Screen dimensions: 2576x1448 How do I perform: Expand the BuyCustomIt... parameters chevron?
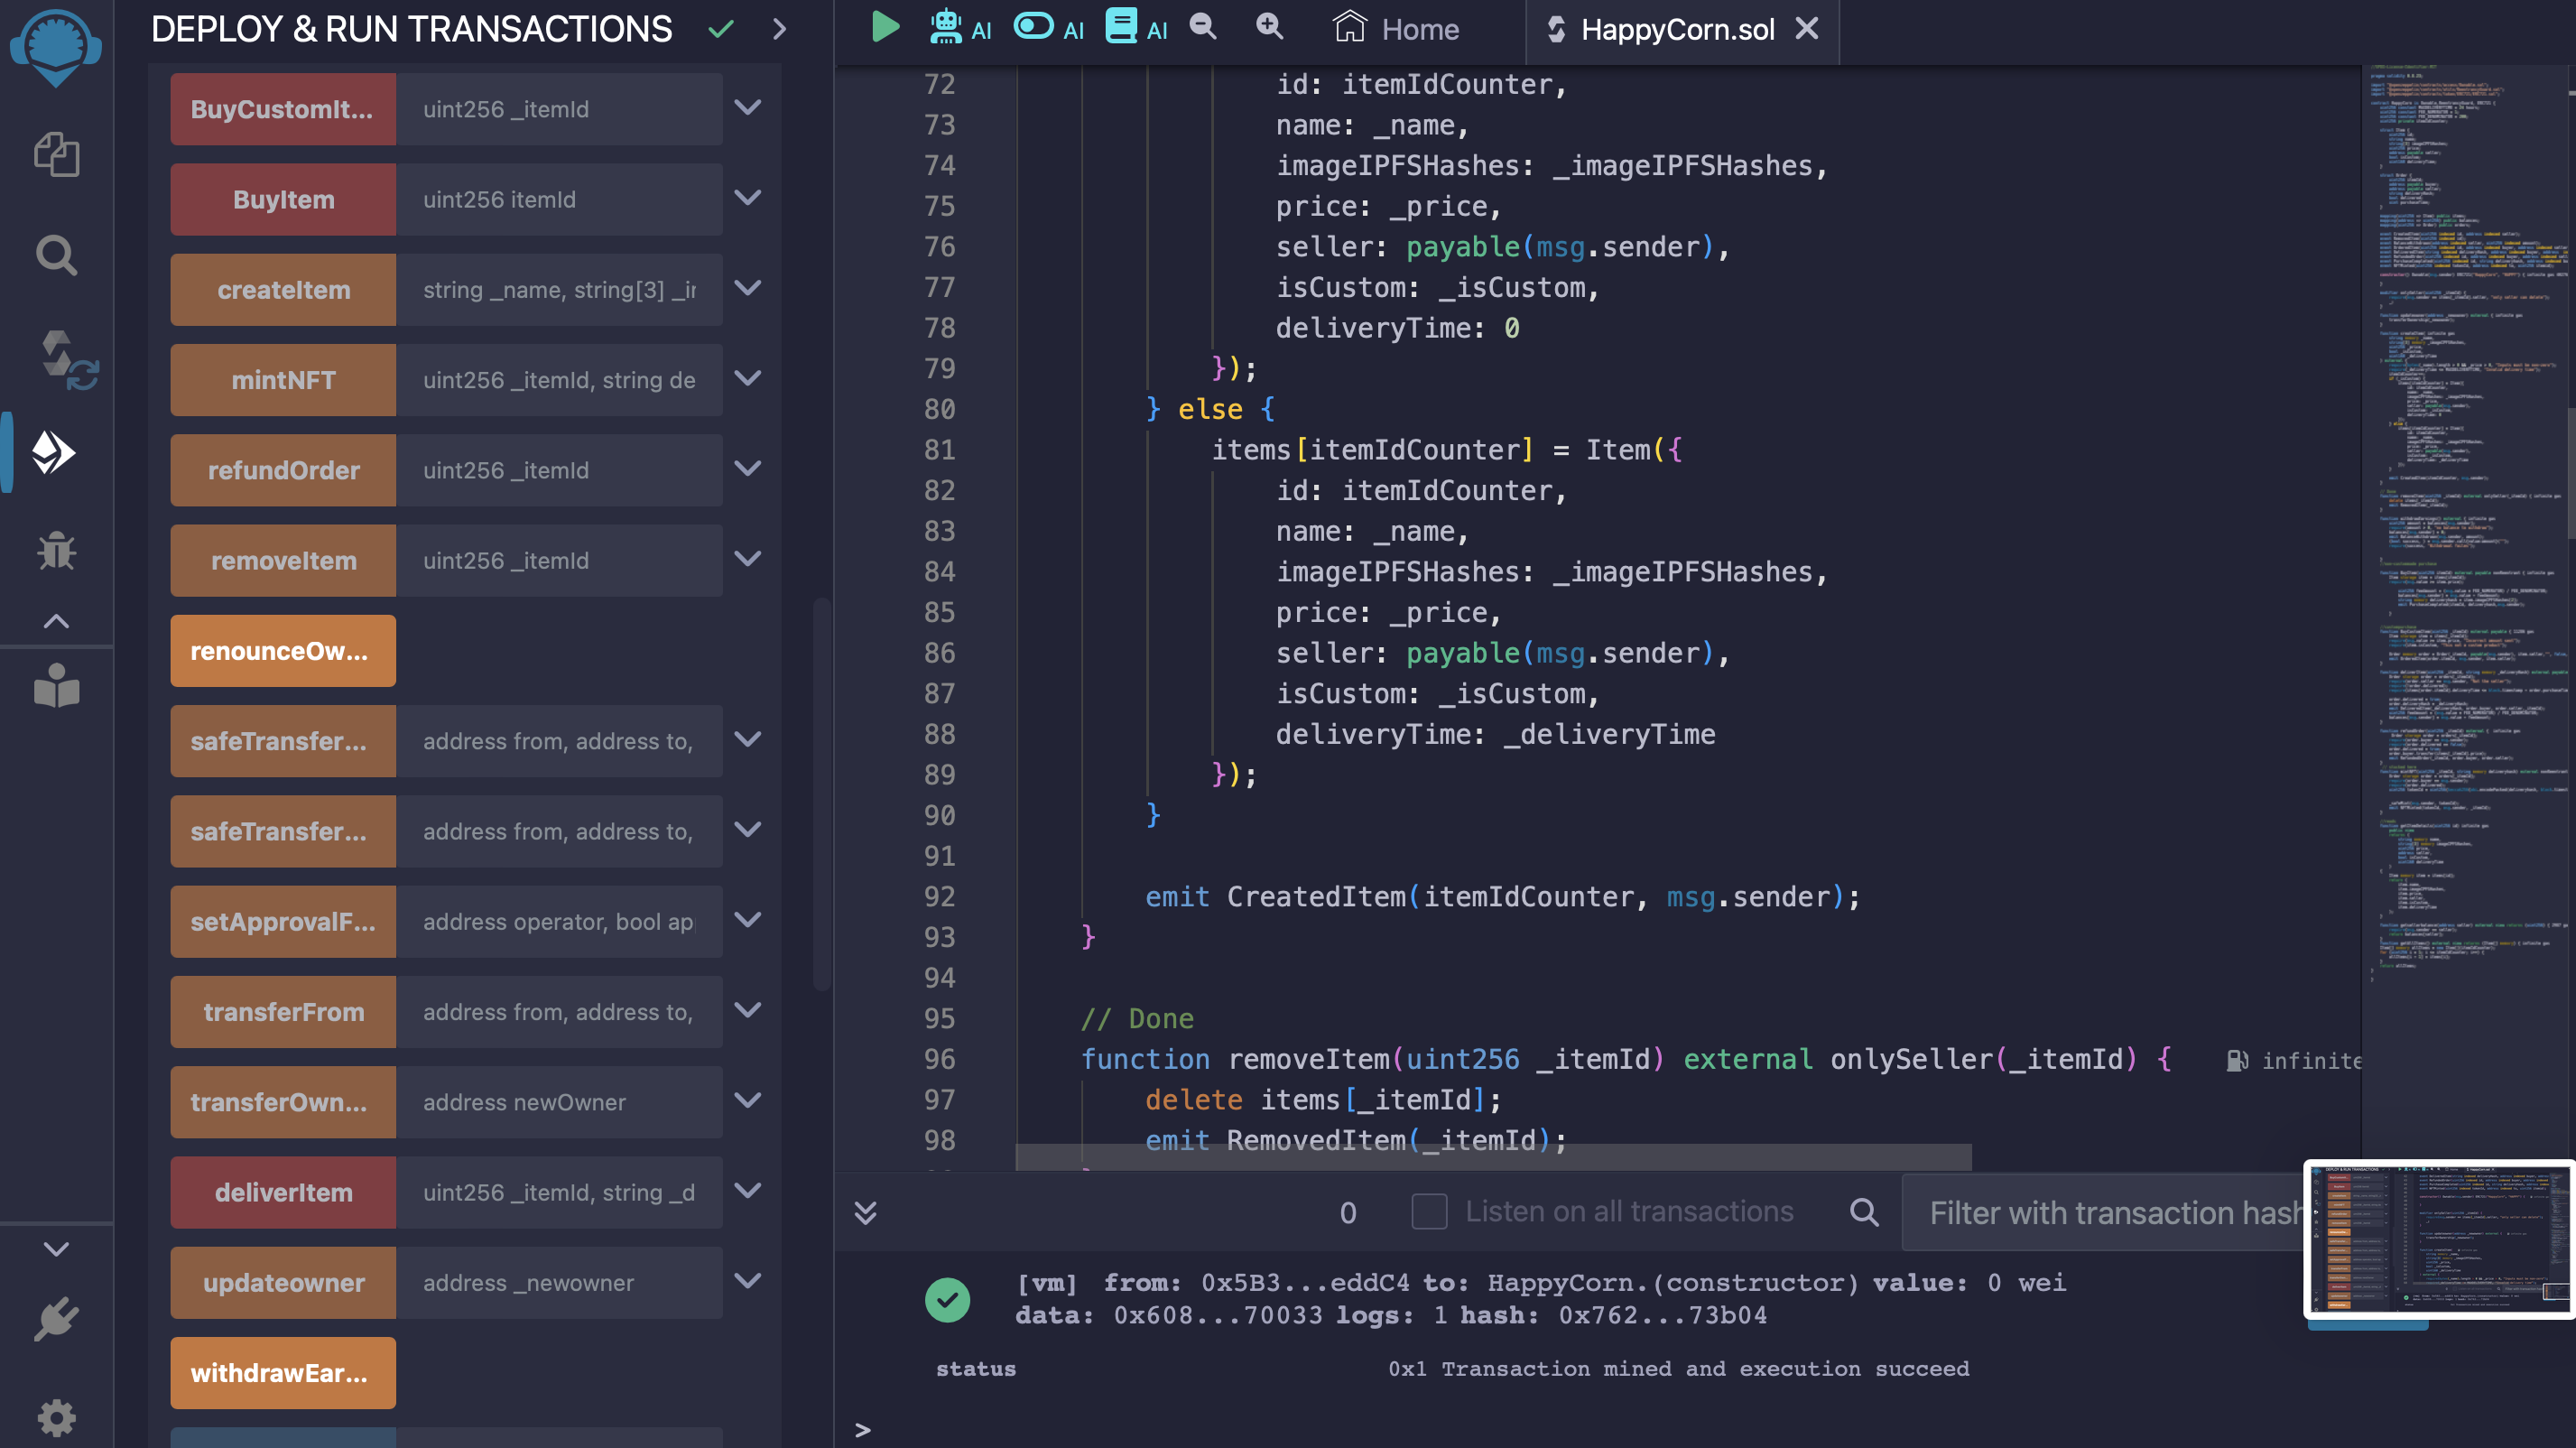[x=748, y=107]
